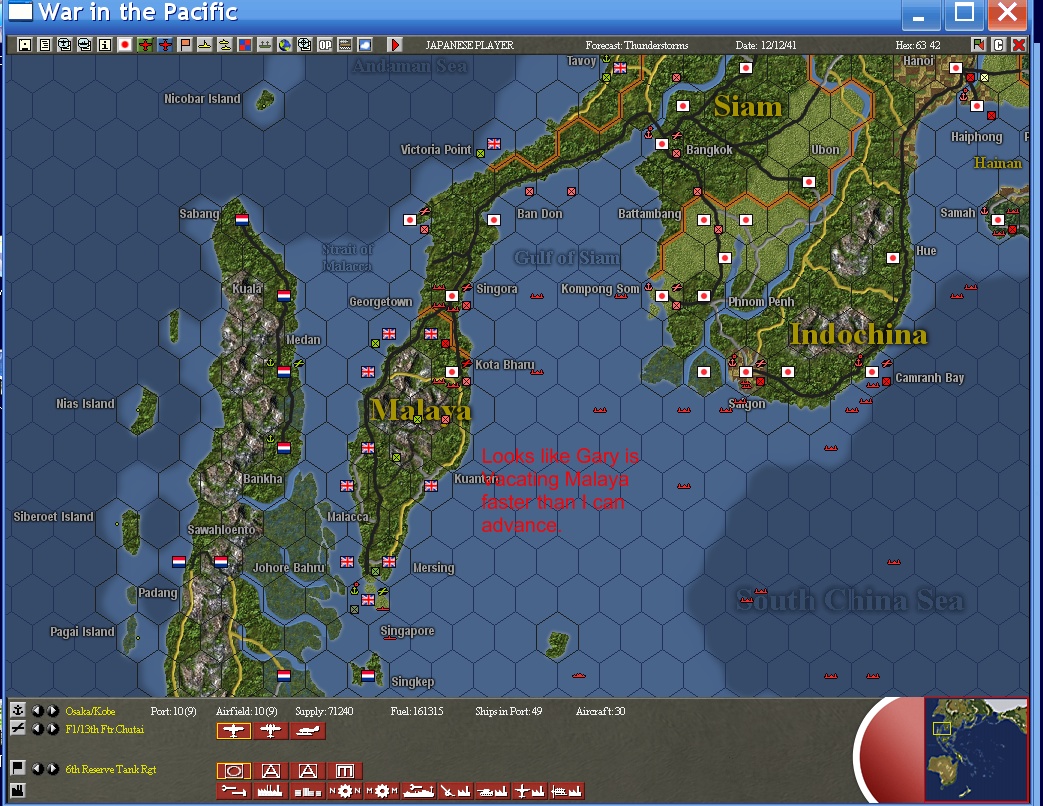This screenshot has height=806, width=1043.
Task: Toggle the oil pipeline industry filter
Action: point(233,791)
